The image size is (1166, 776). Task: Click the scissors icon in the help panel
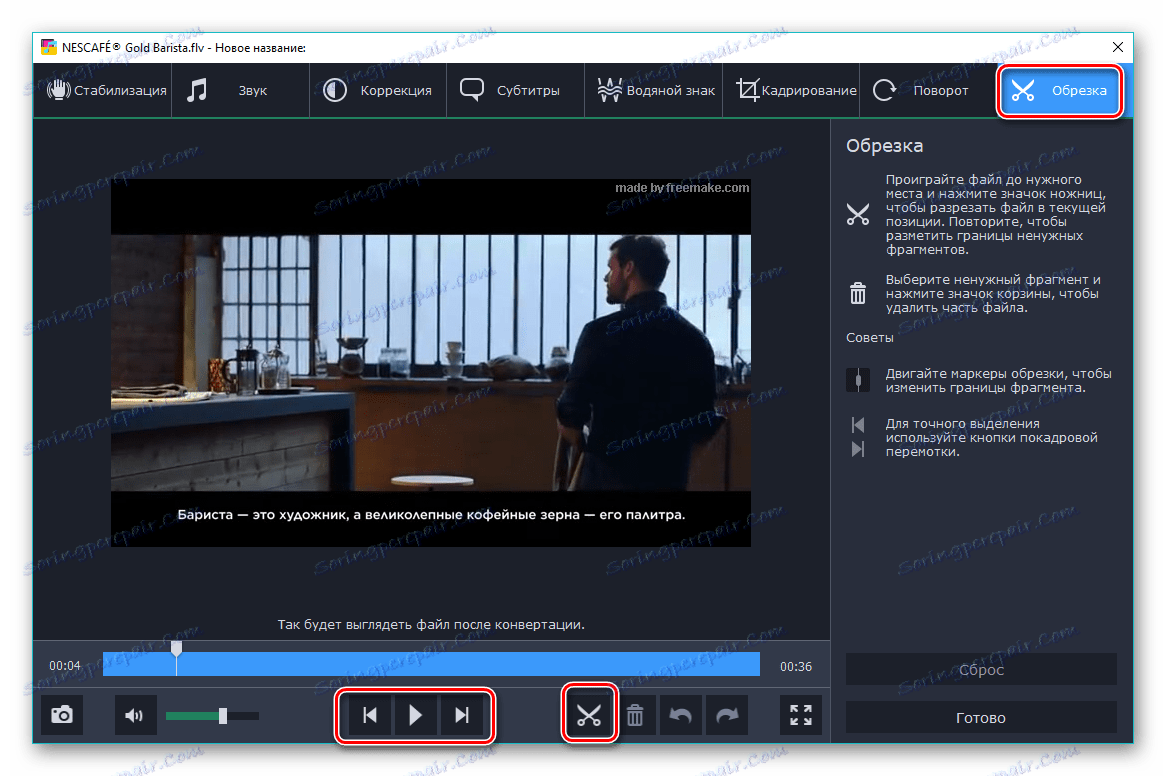(857, 215)
